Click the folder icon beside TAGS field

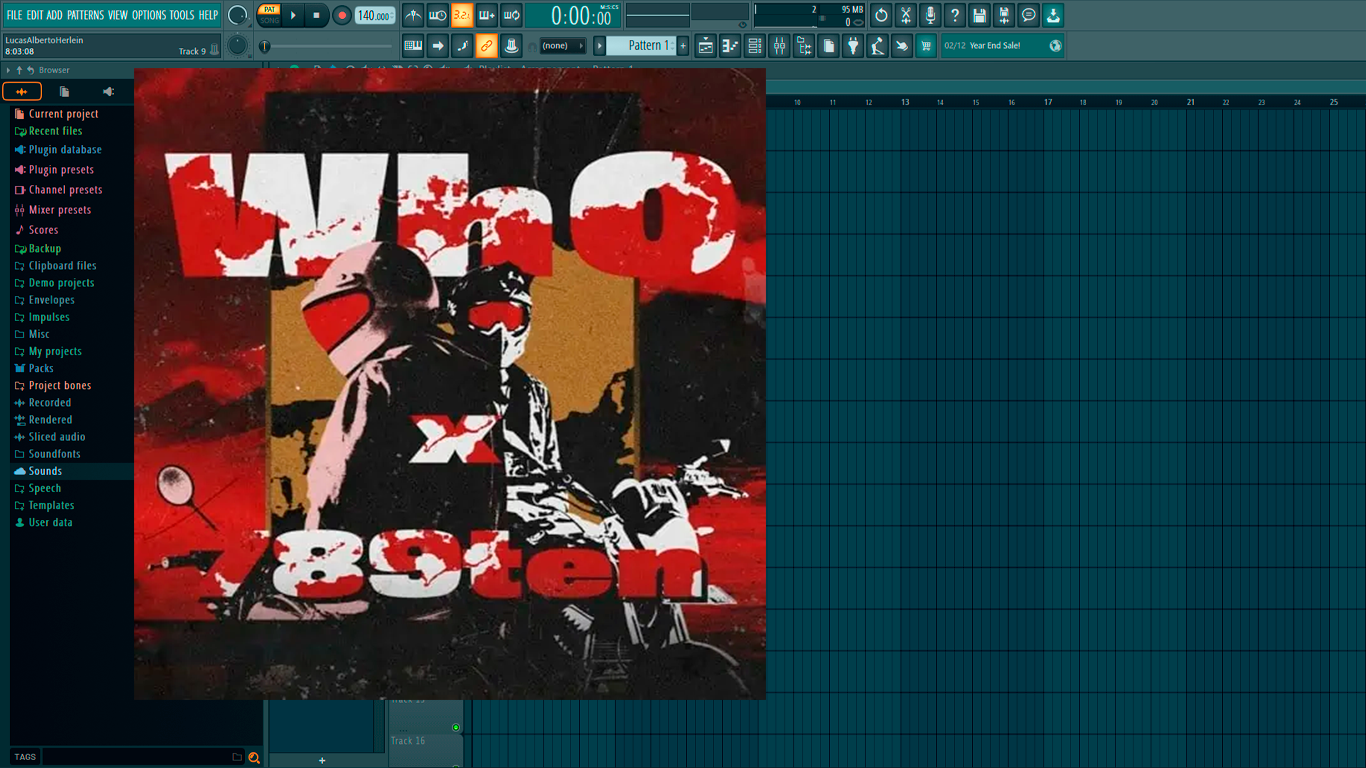point(237,757)
